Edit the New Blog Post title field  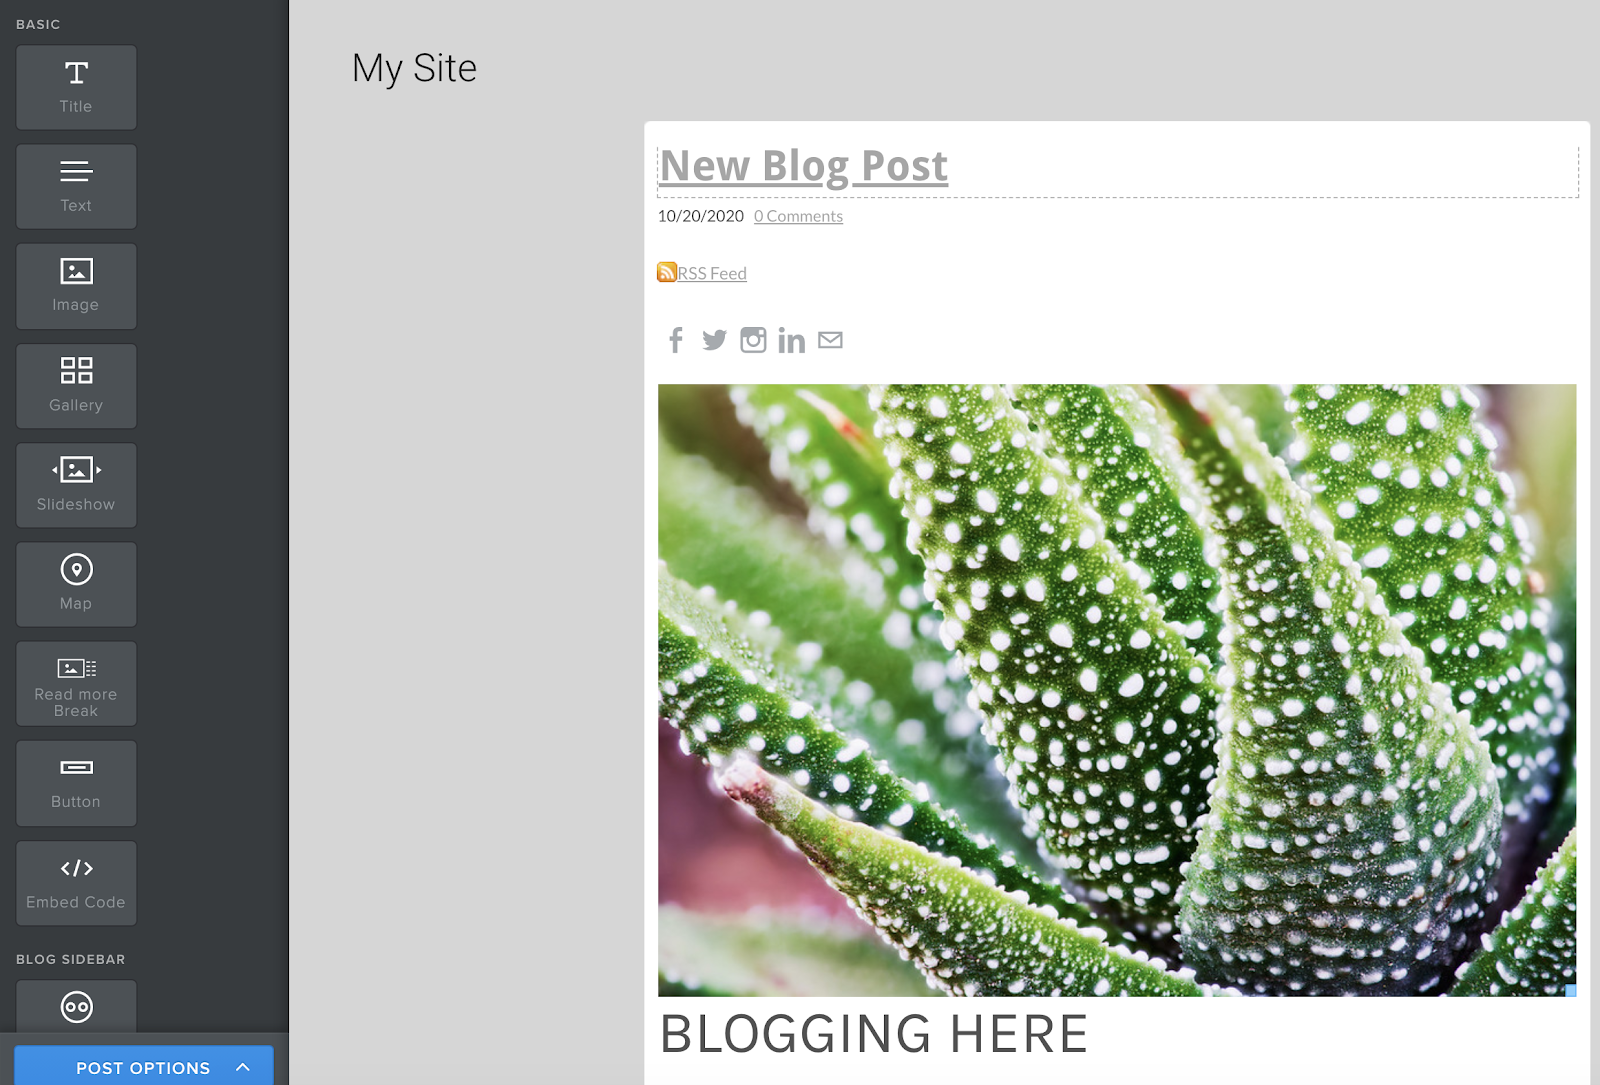(802, 166)
